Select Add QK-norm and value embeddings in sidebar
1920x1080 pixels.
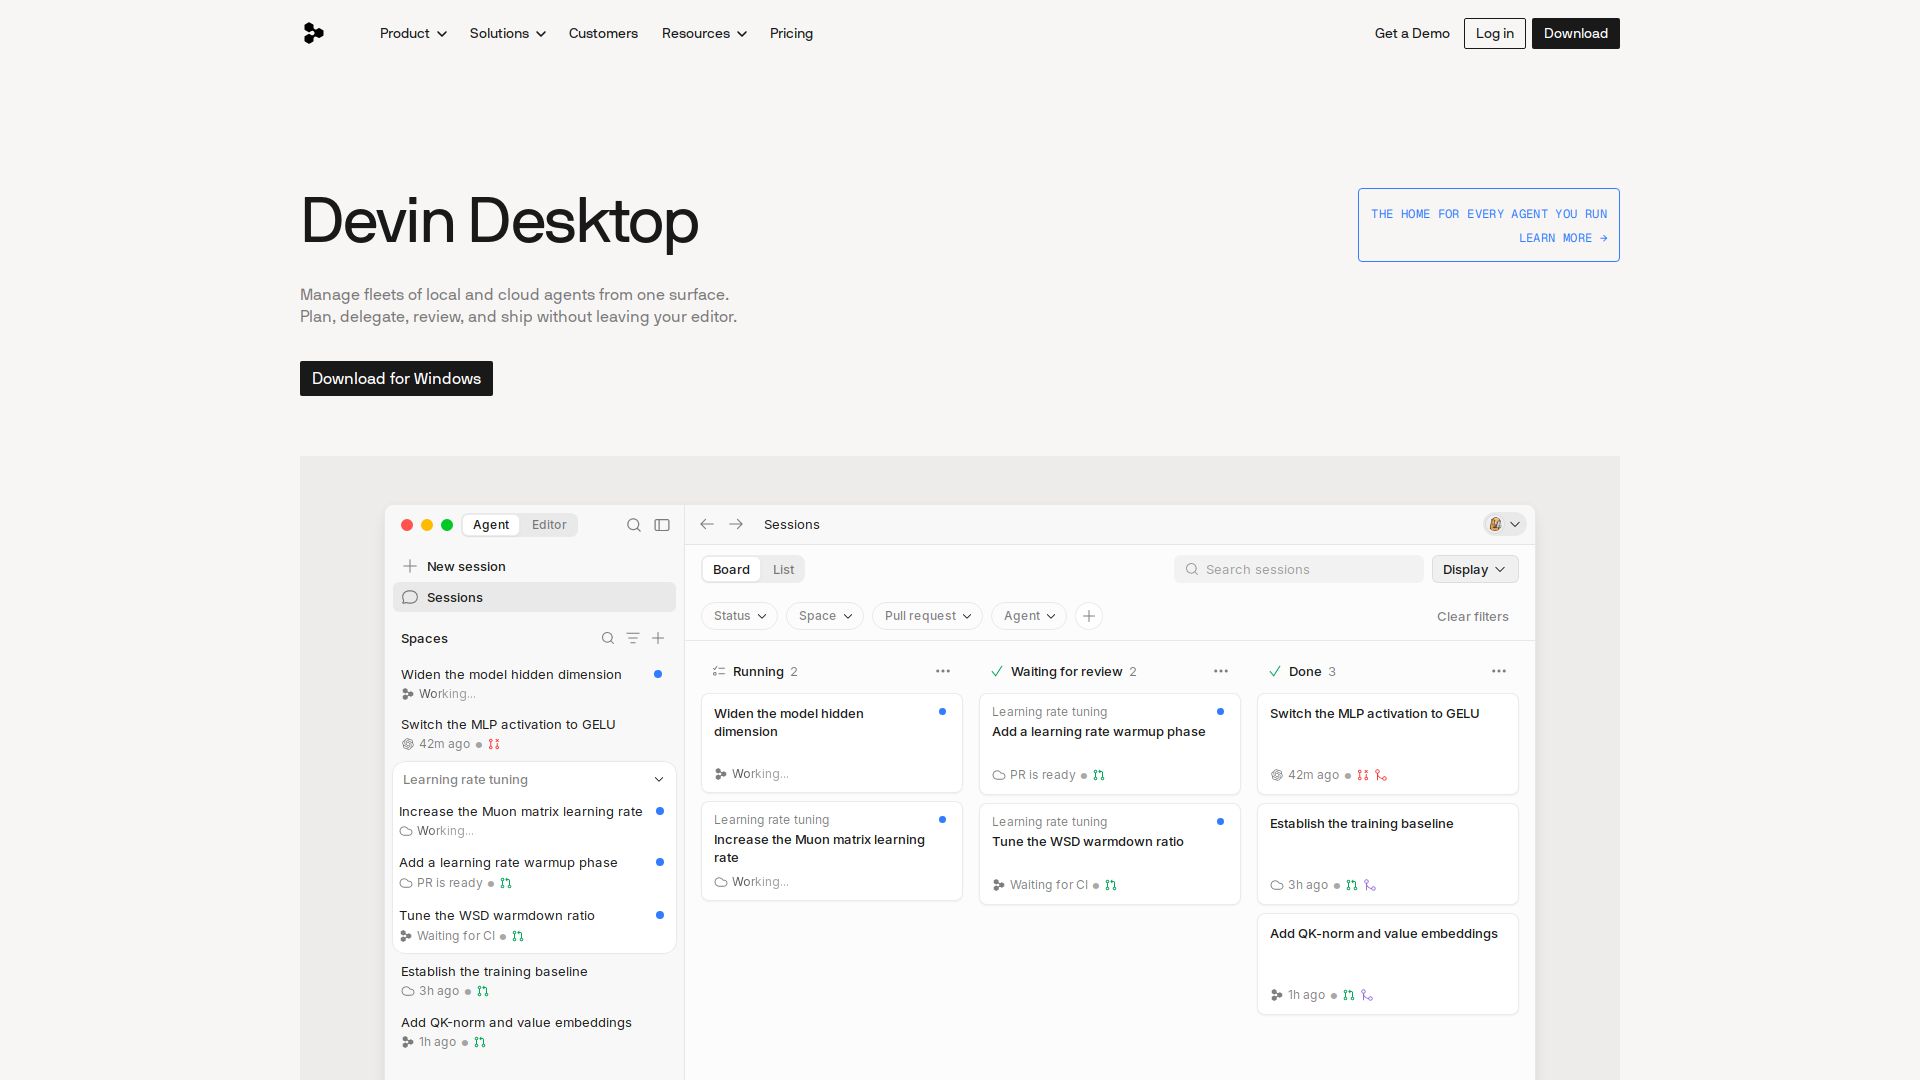click(x=534, y=1032)
